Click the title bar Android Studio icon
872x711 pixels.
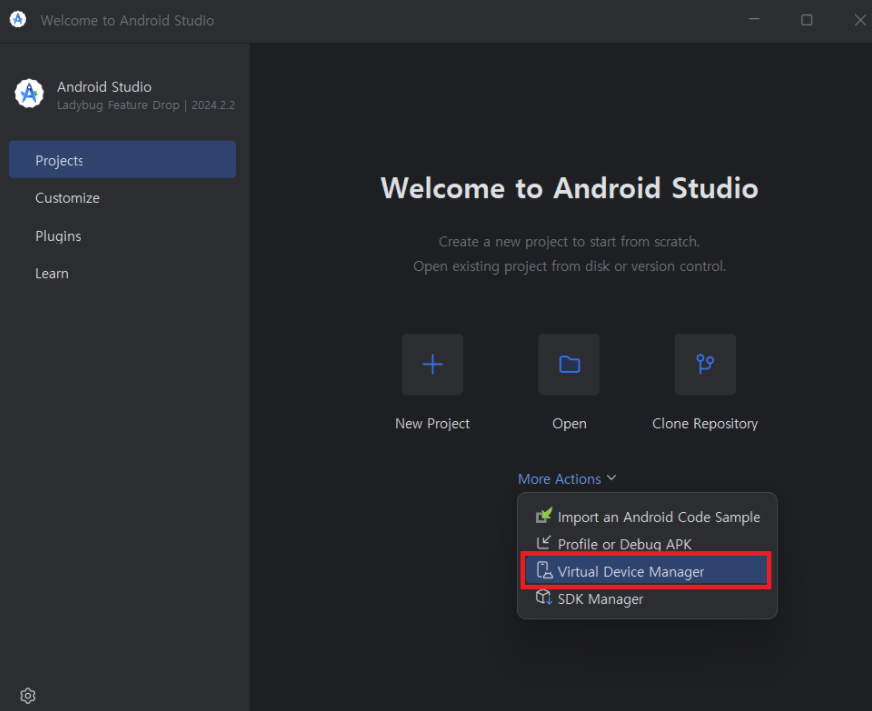18,19
